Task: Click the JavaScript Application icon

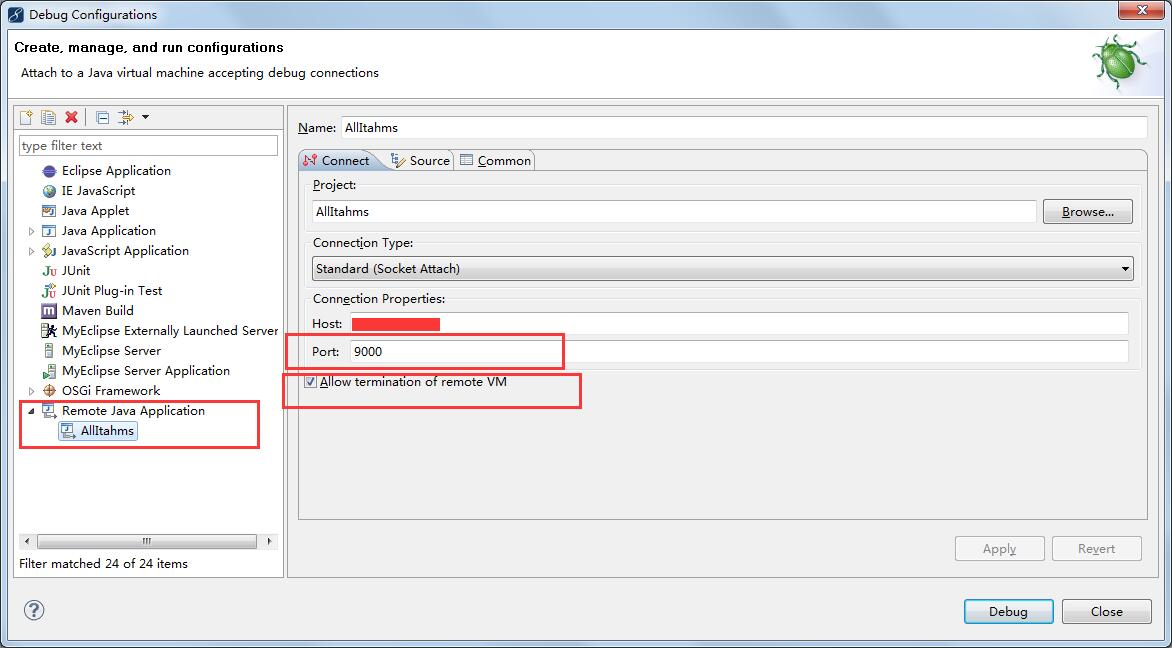Action: click(49, 251)
